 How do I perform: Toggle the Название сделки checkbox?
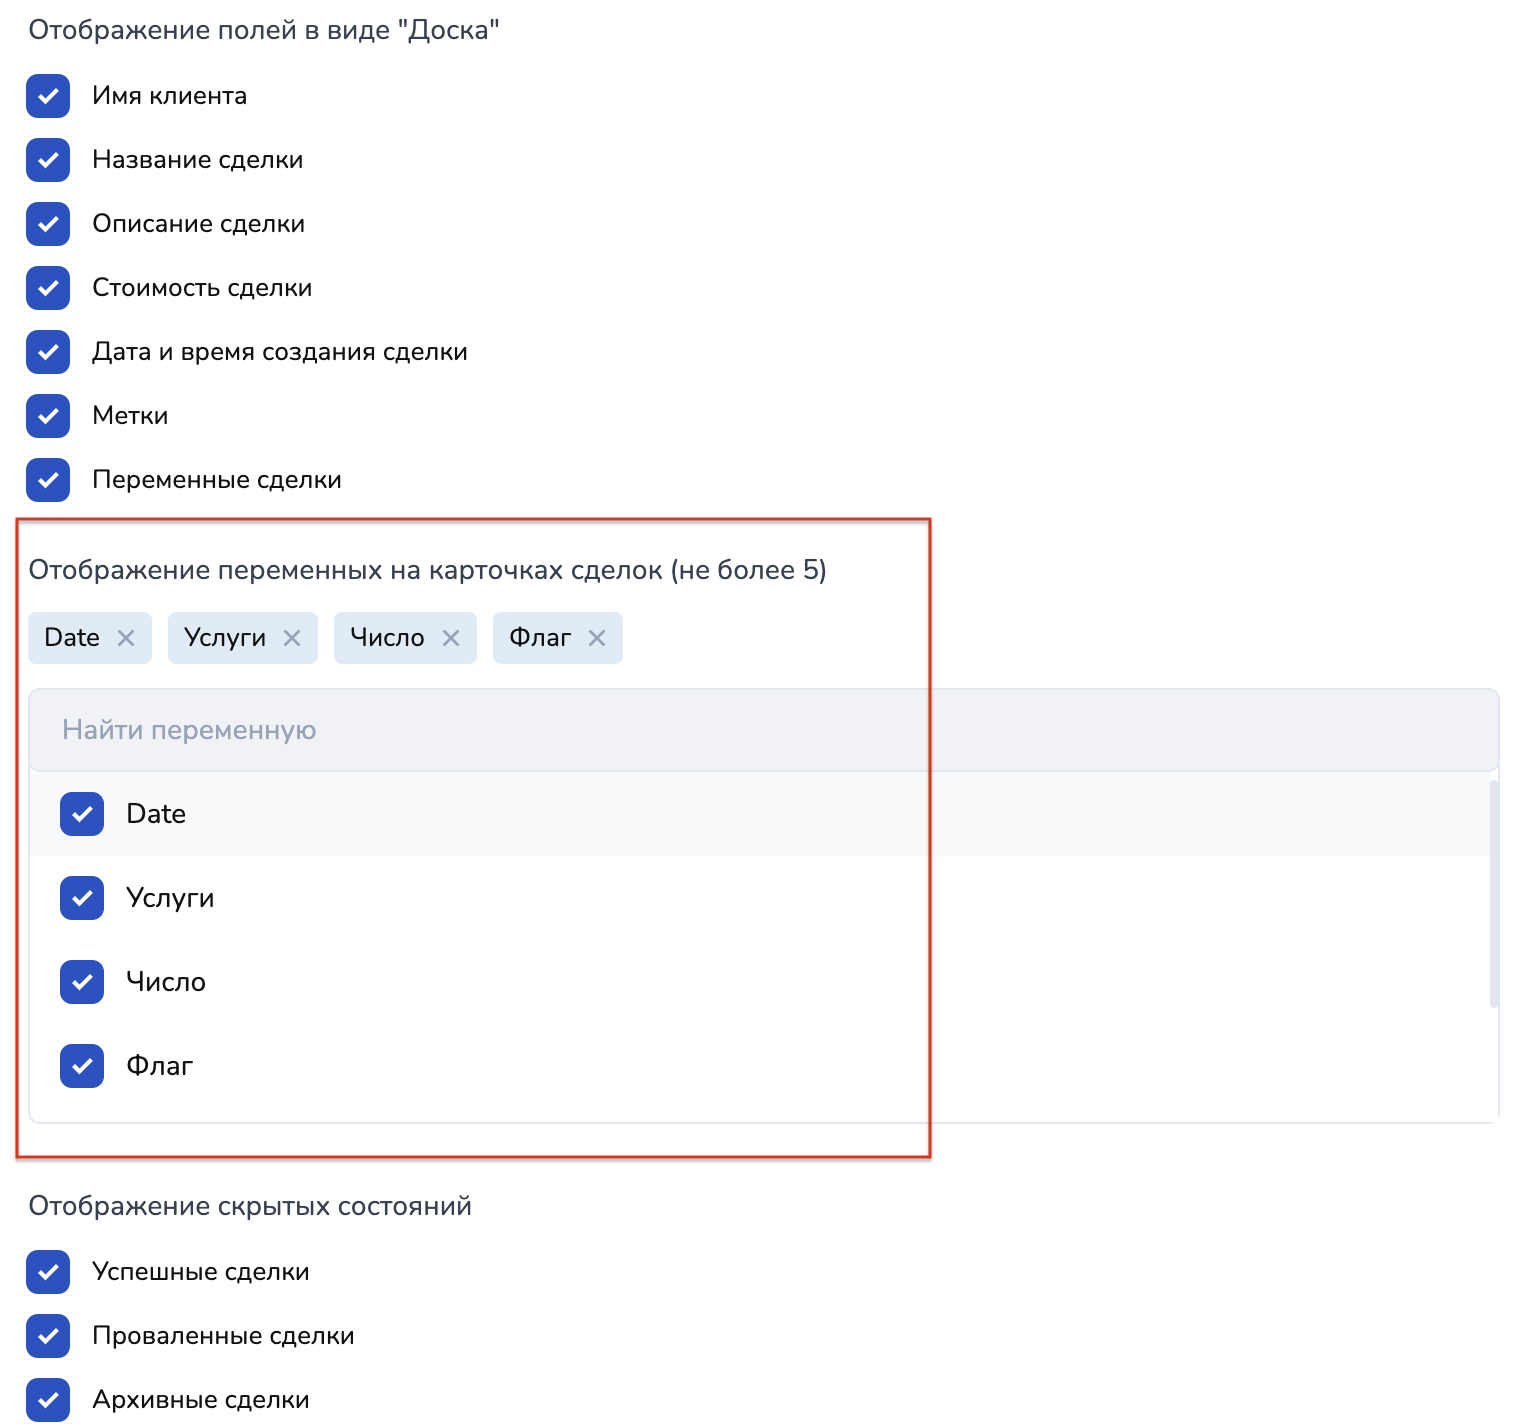[x=48, y=160]
